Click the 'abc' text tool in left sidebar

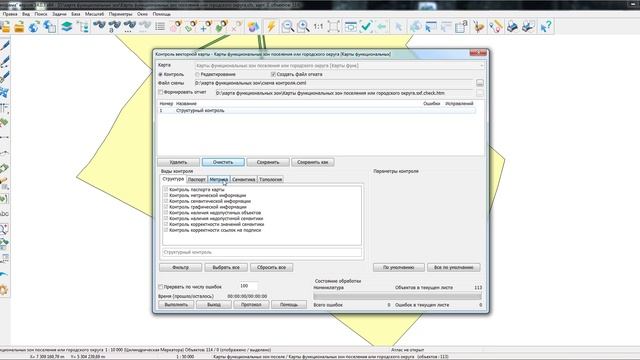[x=4, y=213]
